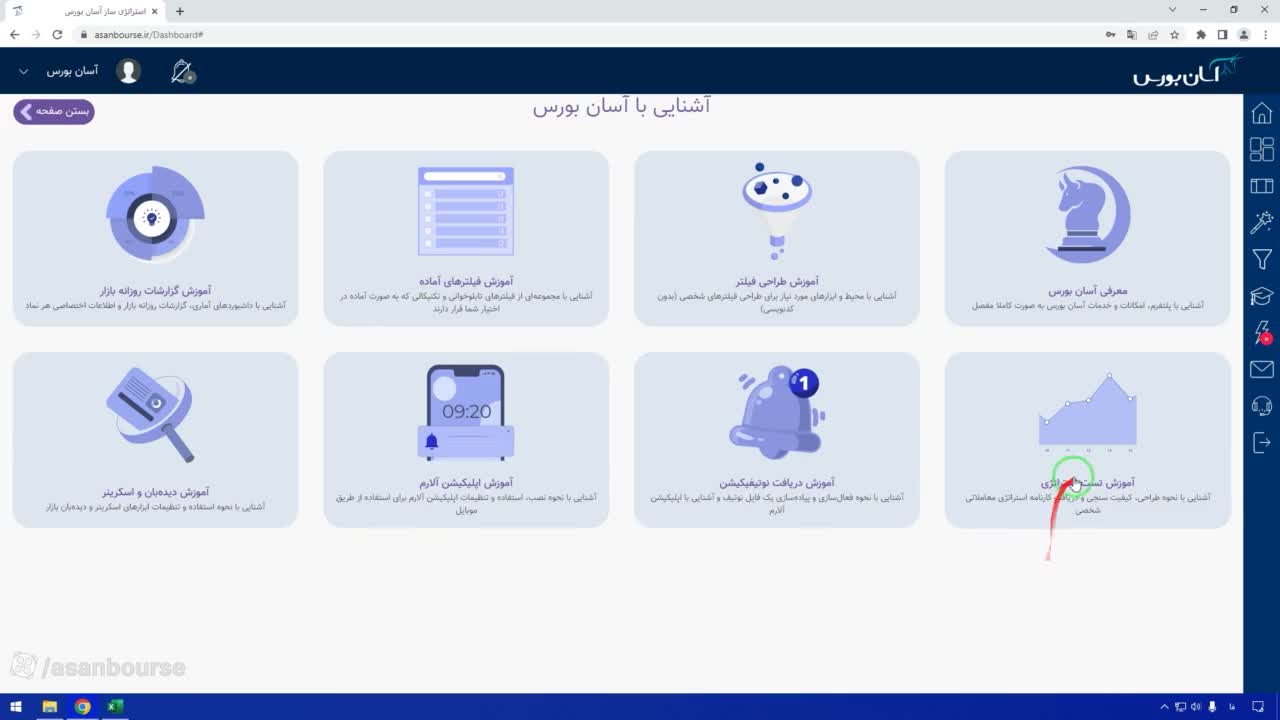Open the آموزش طراحی فیلتر funnel illustration
Image resolution: width=1280 pixels, height=720 pixels.
[x=776, y=211]
